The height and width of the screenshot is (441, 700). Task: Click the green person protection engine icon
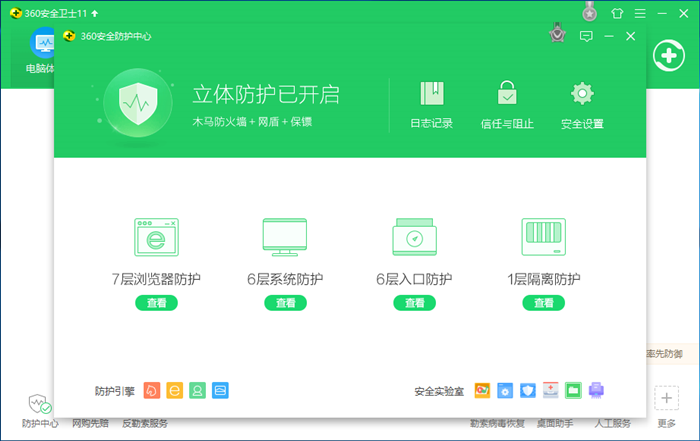tap(197, 391)
